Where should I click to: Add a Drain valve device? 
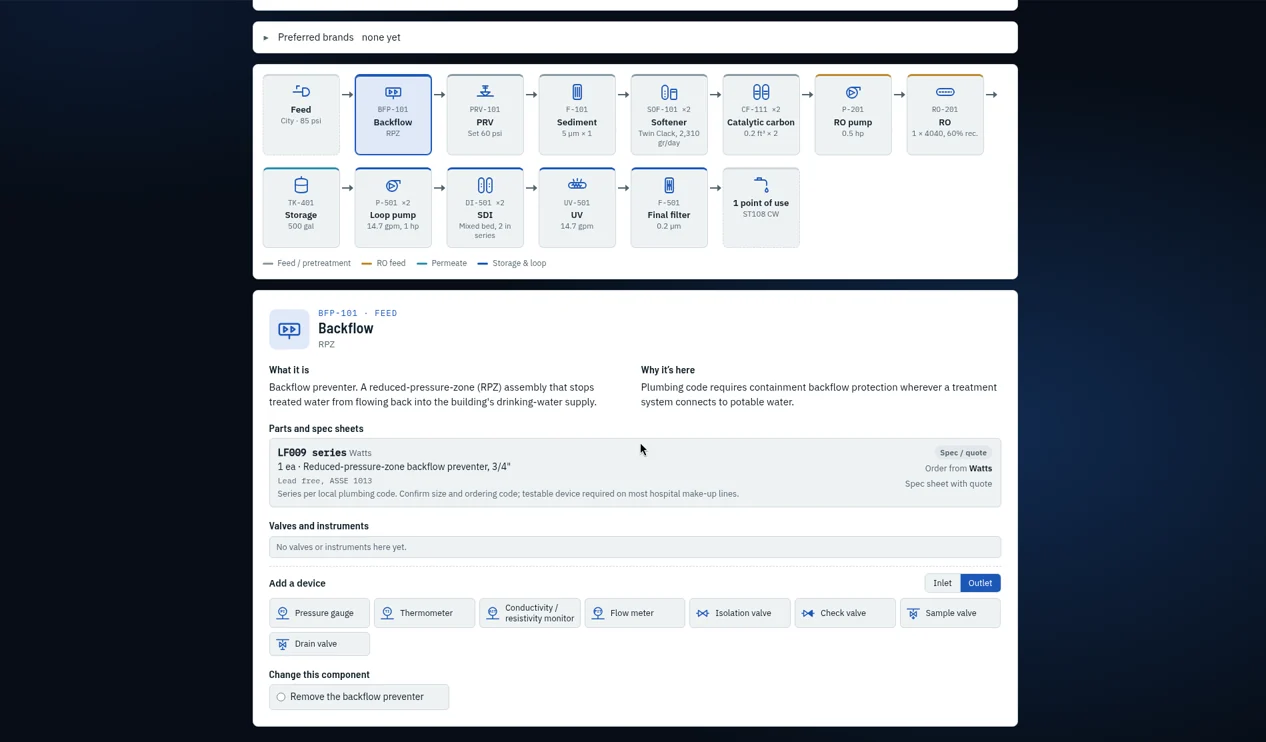[319, 644]
